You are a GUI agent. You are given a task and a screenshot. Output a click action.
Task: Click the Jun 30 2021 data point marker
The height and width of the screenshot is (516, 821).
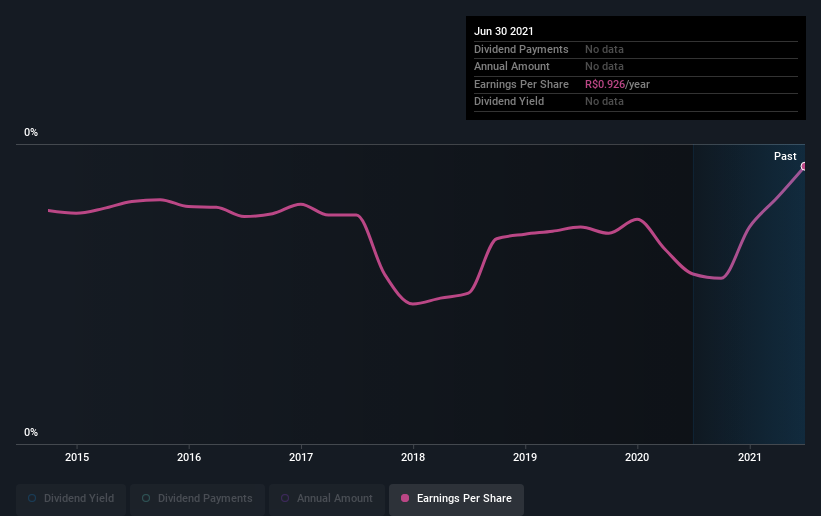(804, 166)
